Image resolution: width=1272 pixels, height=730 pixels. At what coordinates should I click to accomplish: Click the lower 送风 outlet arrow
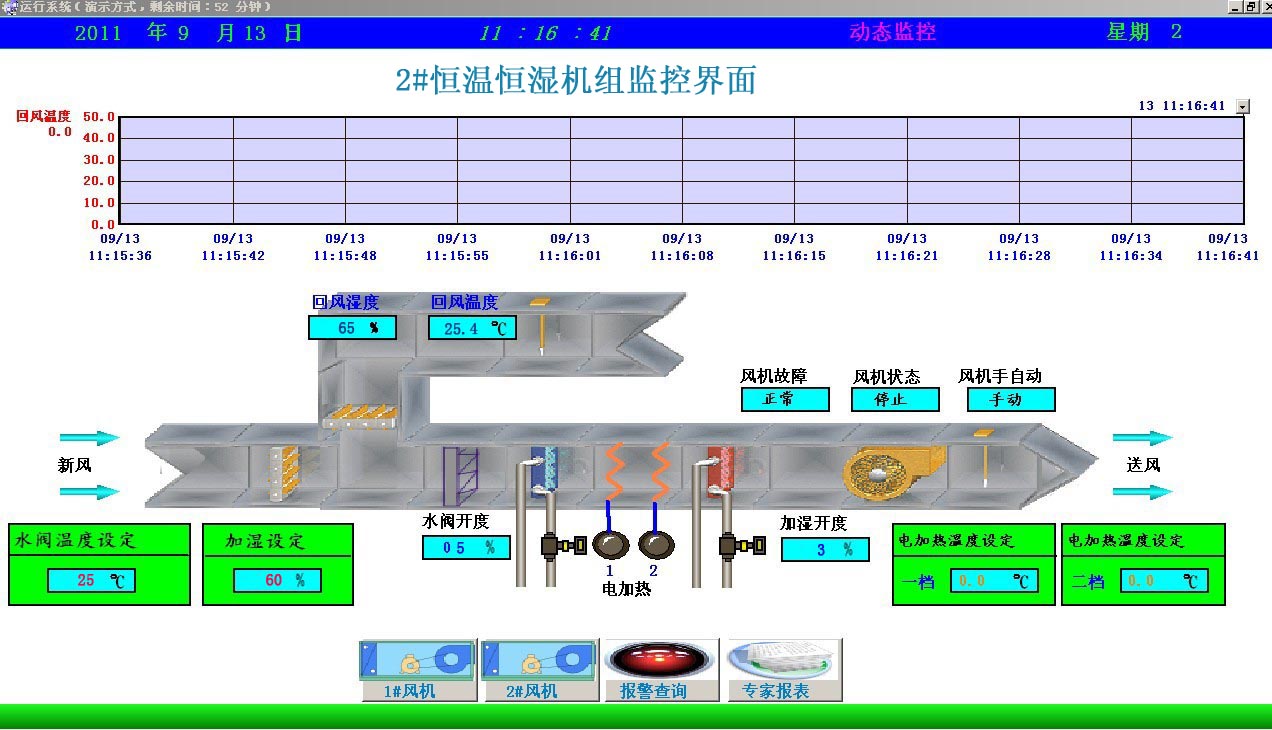tap(1143, 492)
